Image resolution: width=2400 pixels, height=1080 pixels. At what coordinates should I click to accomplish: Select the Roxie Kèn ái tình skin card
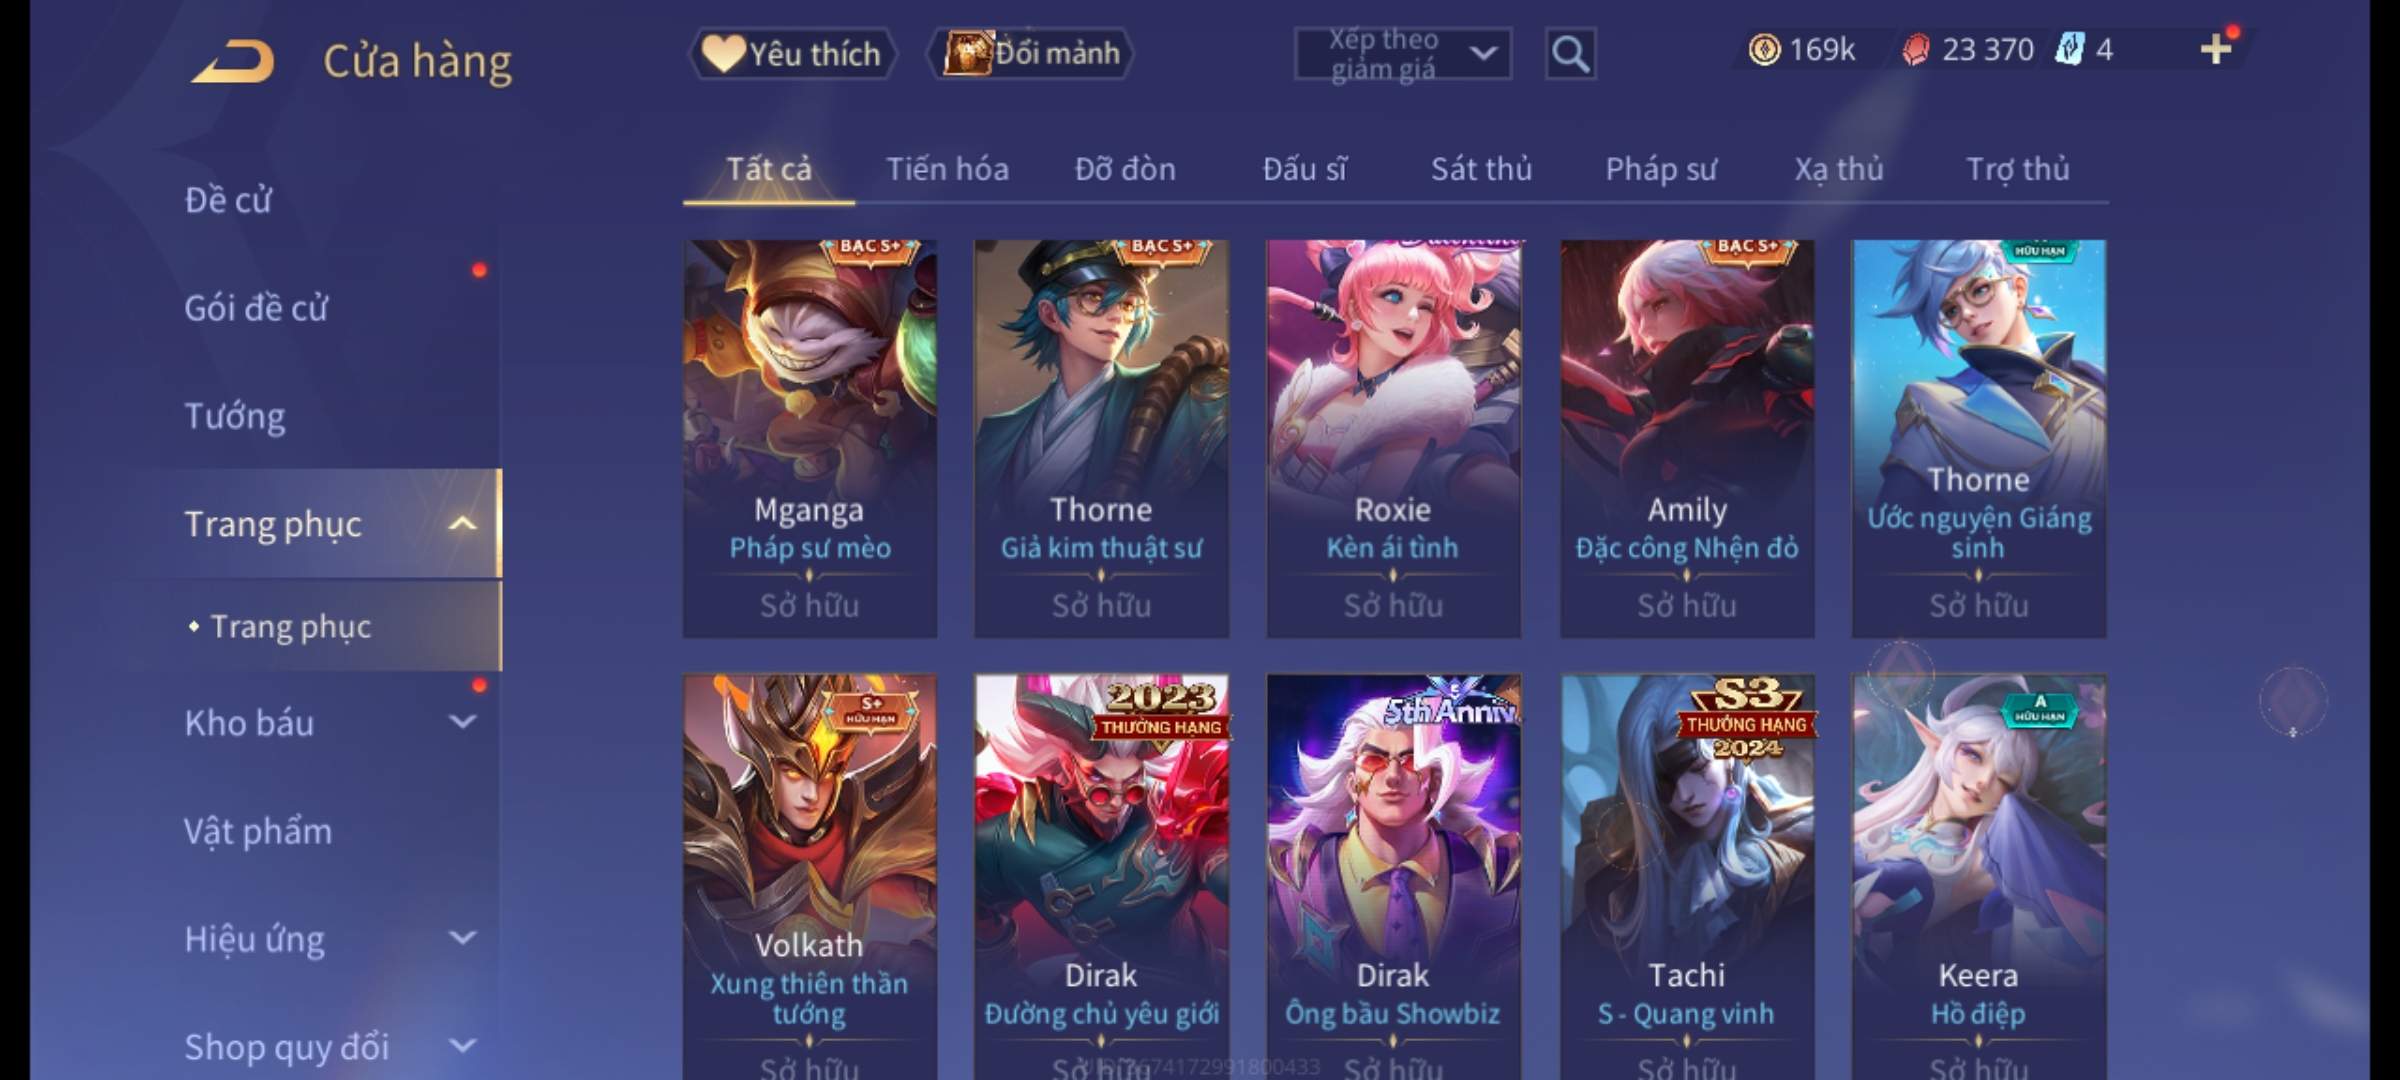pyautogui.click(x=1393, y=438)
